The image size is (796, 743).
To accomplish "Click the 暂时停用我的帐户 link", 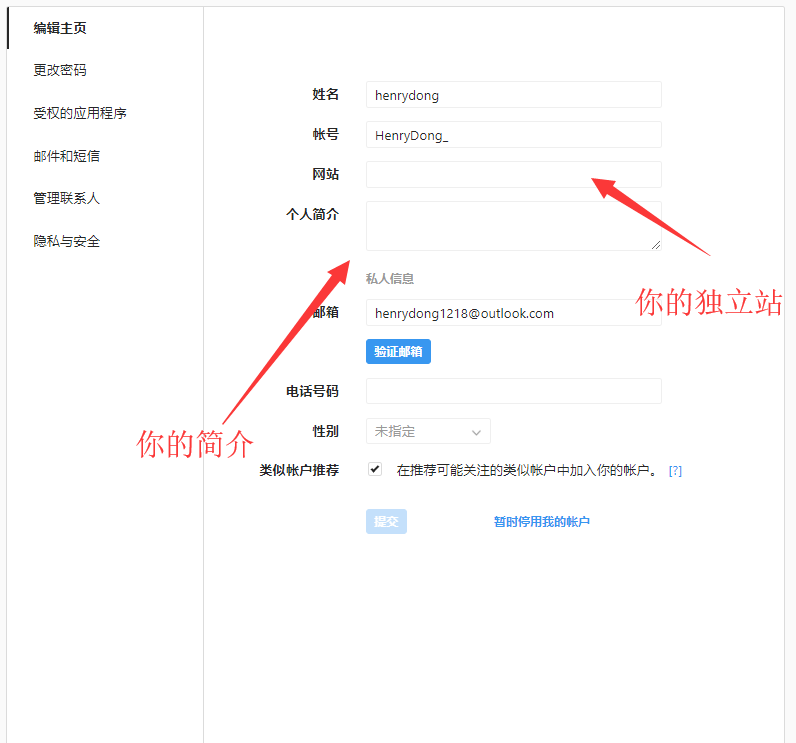I will [x=541, y=522].
